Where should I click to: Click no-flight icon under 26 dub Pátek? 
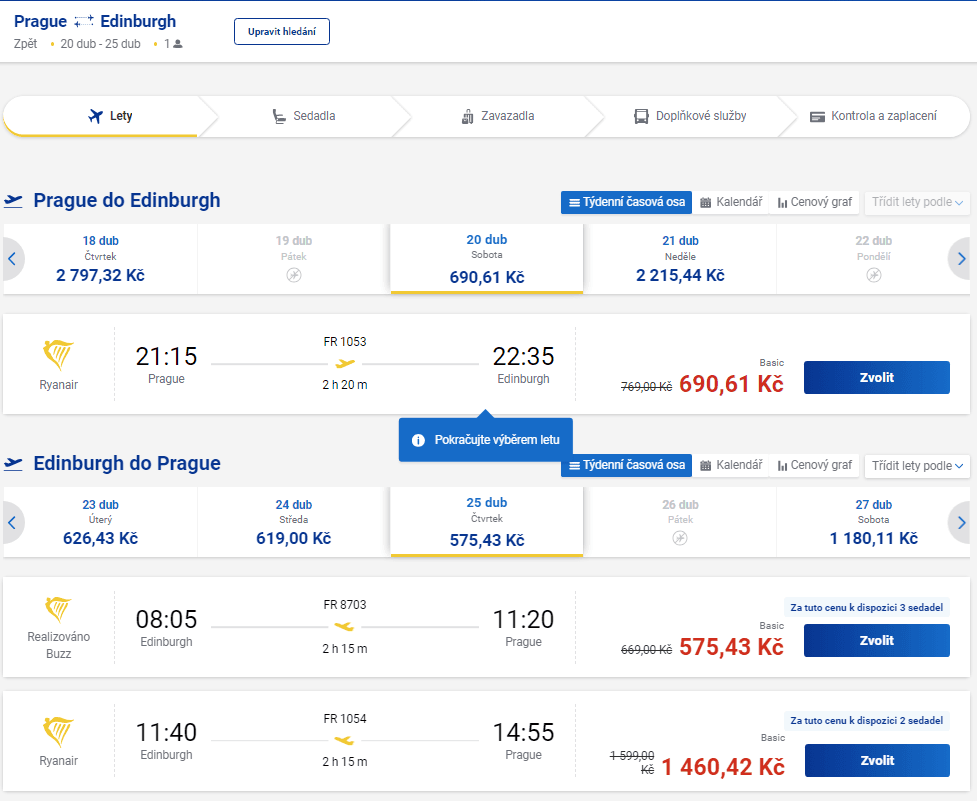tap(680, 538)
